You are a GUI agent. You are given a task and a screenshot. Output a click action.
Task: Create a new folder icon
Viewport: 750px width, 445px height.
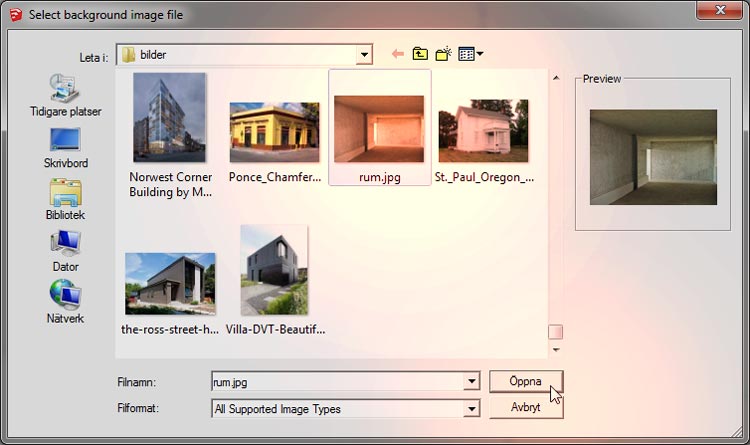pos(443,54)
